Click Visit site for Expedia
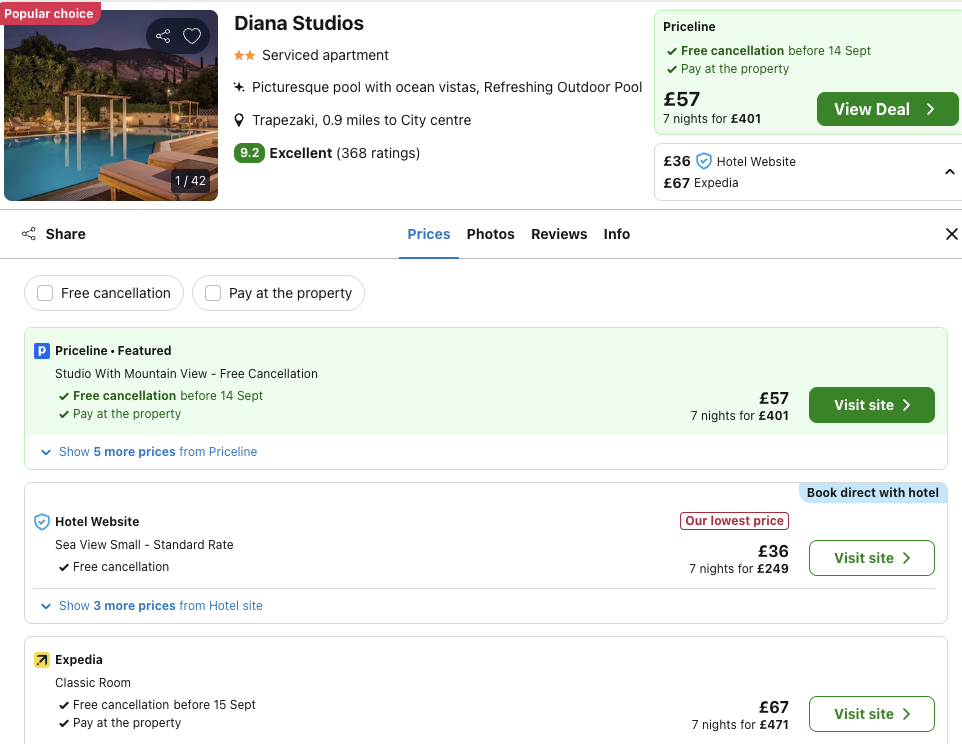This screenshot has width=962, height=744. coord(872,714)
